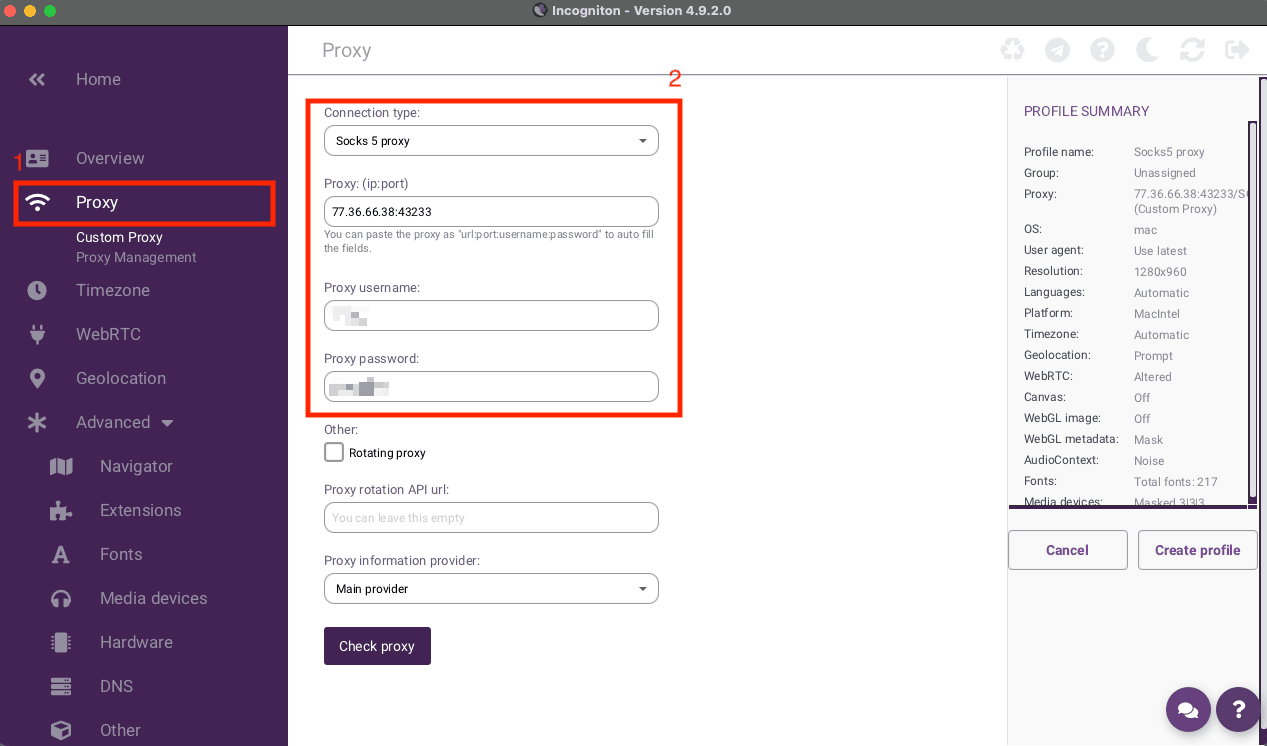Select the Timezone clock icon in the sidebar
This screenshot has width=1267, height=746.
(36, 290)
